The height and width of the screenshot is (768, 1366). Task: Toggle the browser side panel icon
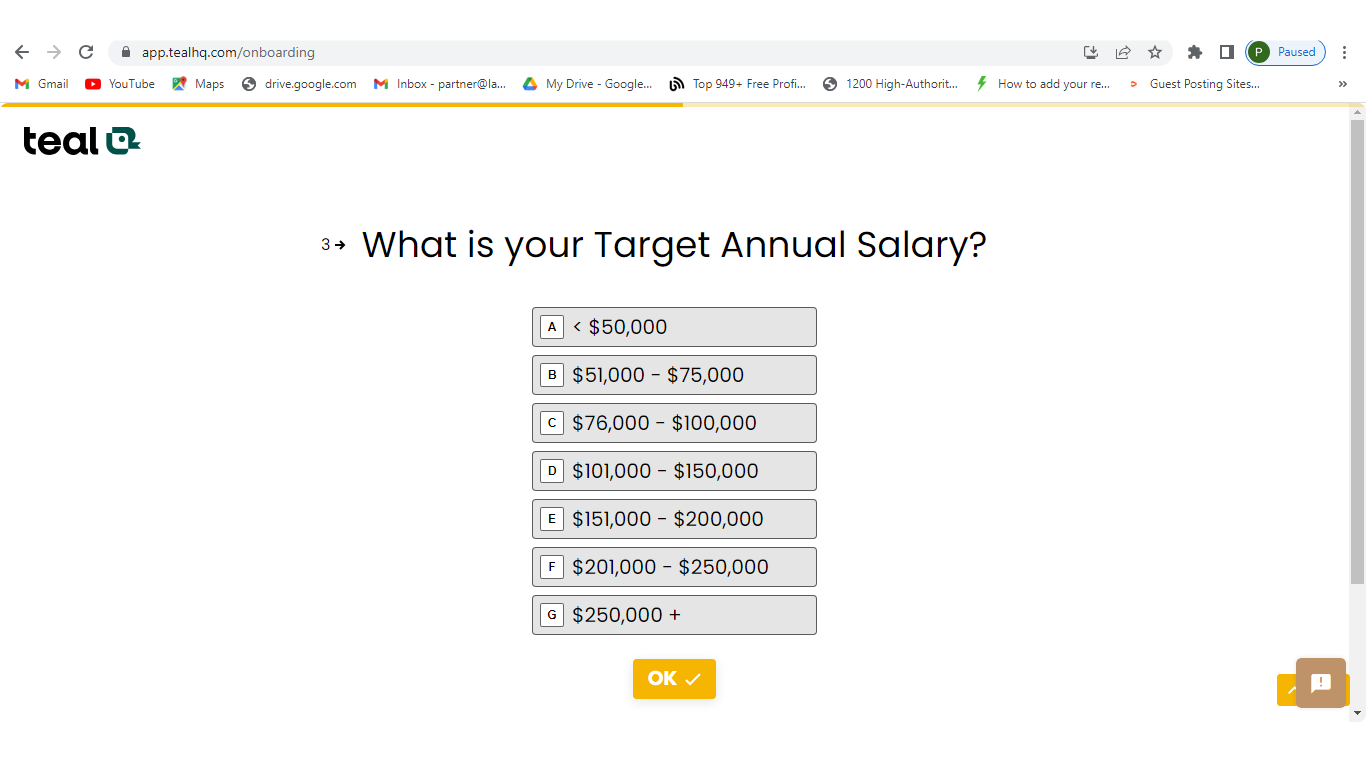(1226, 52)
